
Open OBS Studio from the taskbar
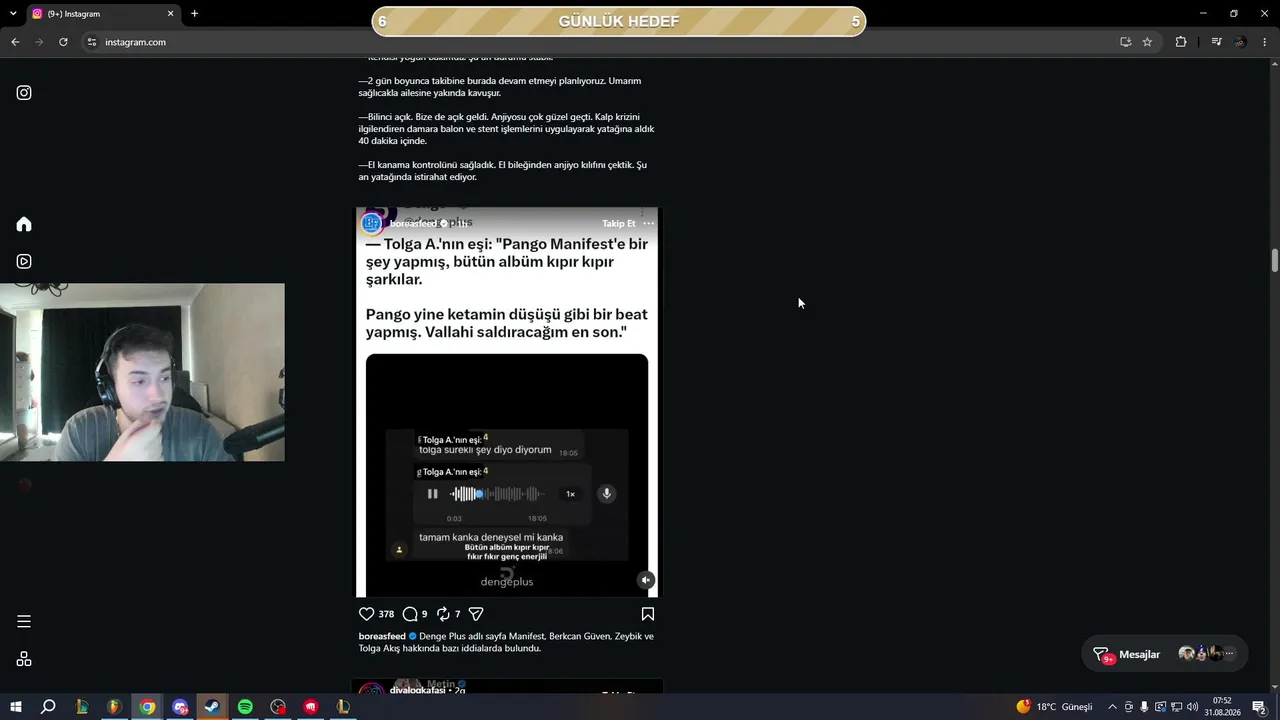coord(278,707)
